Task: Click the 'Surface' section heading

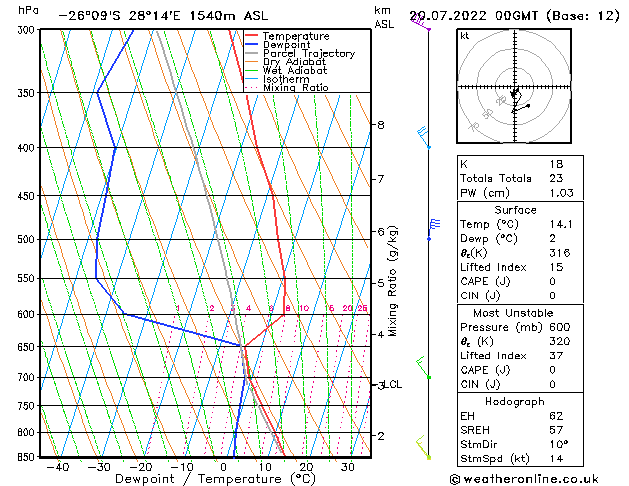Action: tap(515, 210)
